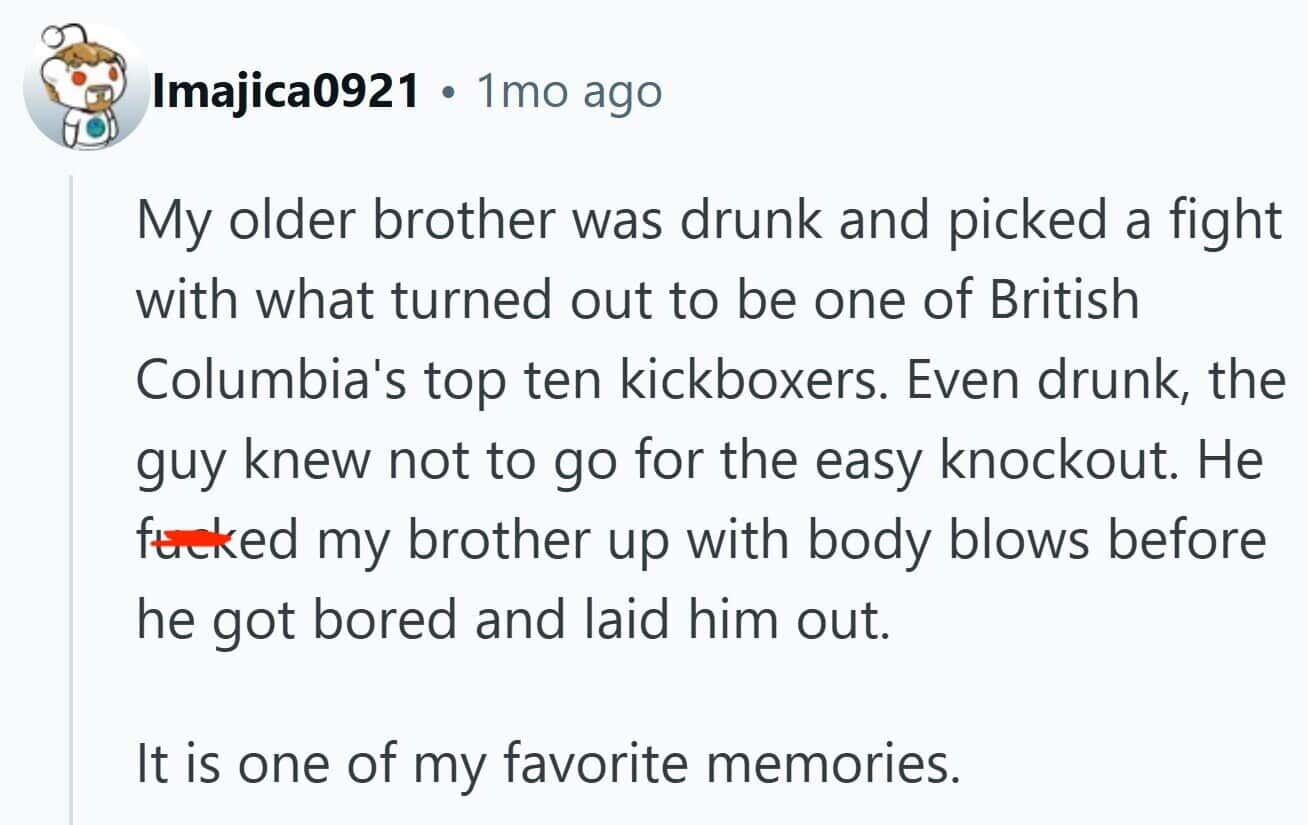Click the words "British" in the comment text
Viewport: 1308px width, 825px height.
tap(1064, 300)
